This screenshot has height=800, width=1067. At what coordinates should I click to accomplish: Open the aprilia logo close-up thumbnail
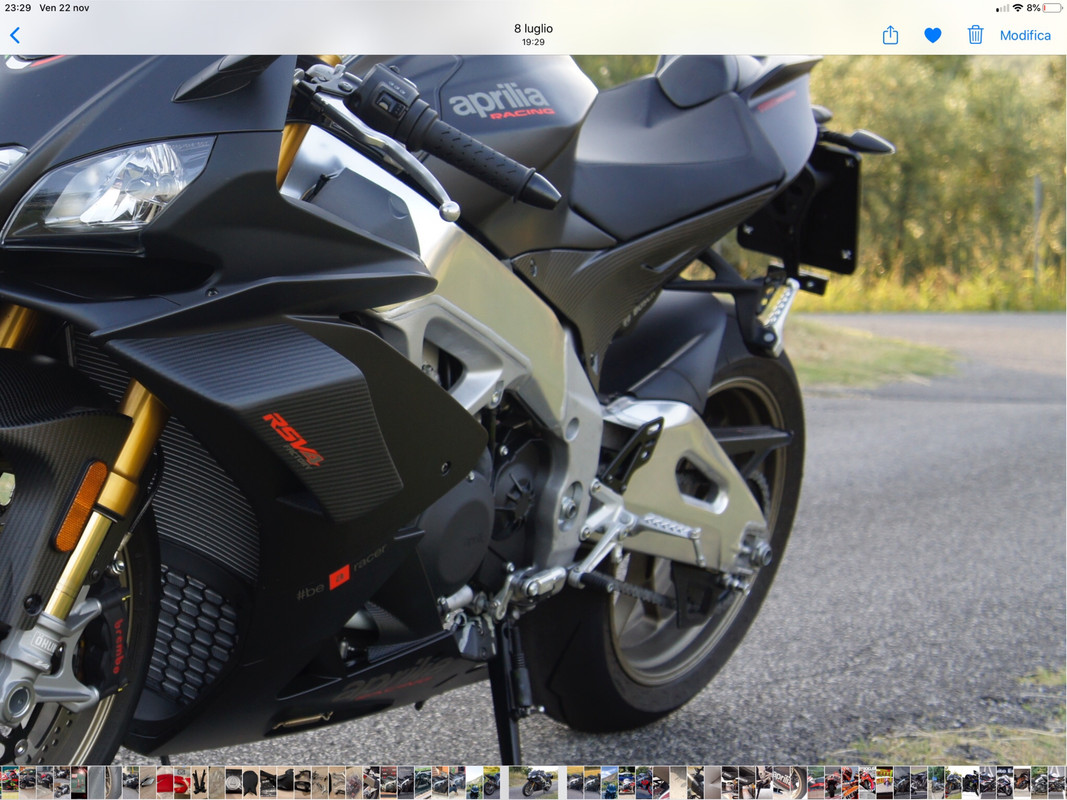coord(781,782)
